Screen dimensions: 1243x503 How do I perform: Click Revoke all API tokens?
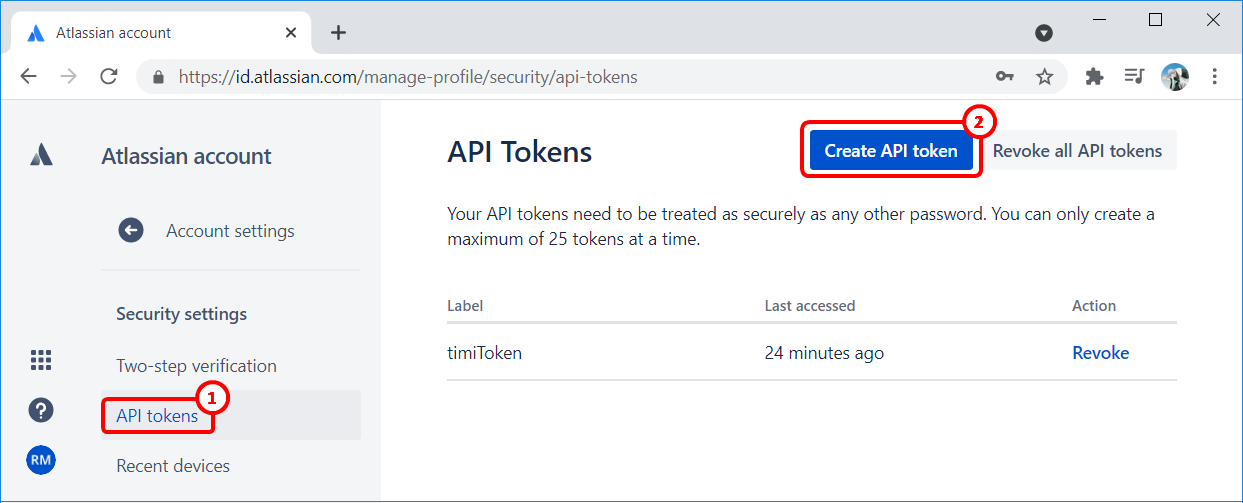point(1078,151)
